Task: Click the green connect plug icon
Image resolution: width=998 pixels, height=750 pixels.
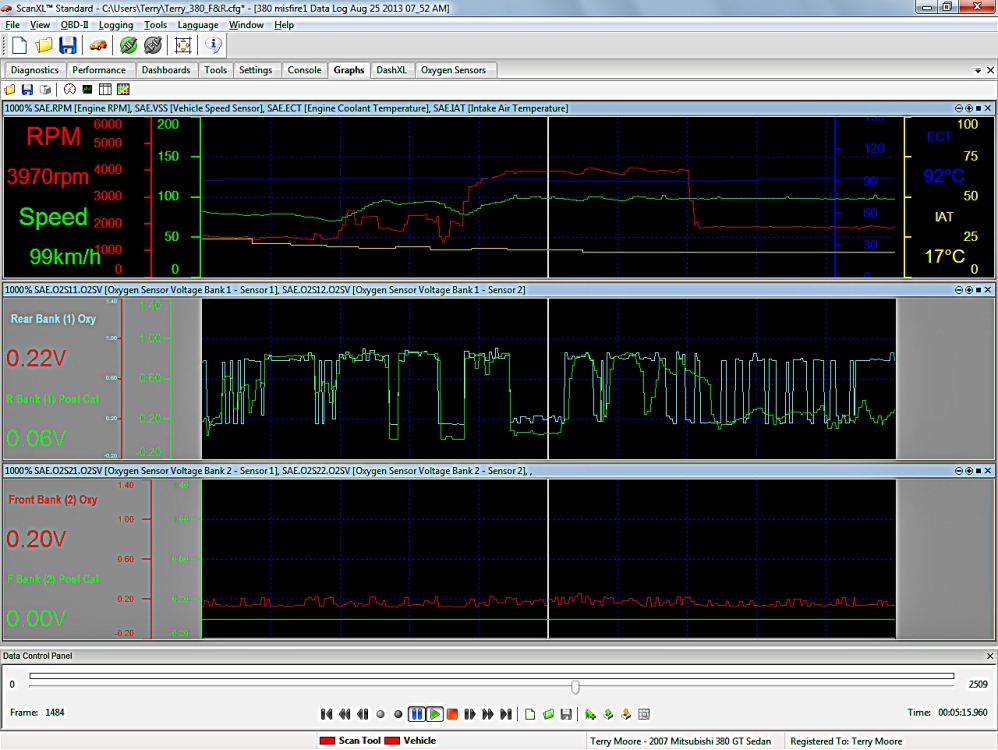Action: coord(128,45)
